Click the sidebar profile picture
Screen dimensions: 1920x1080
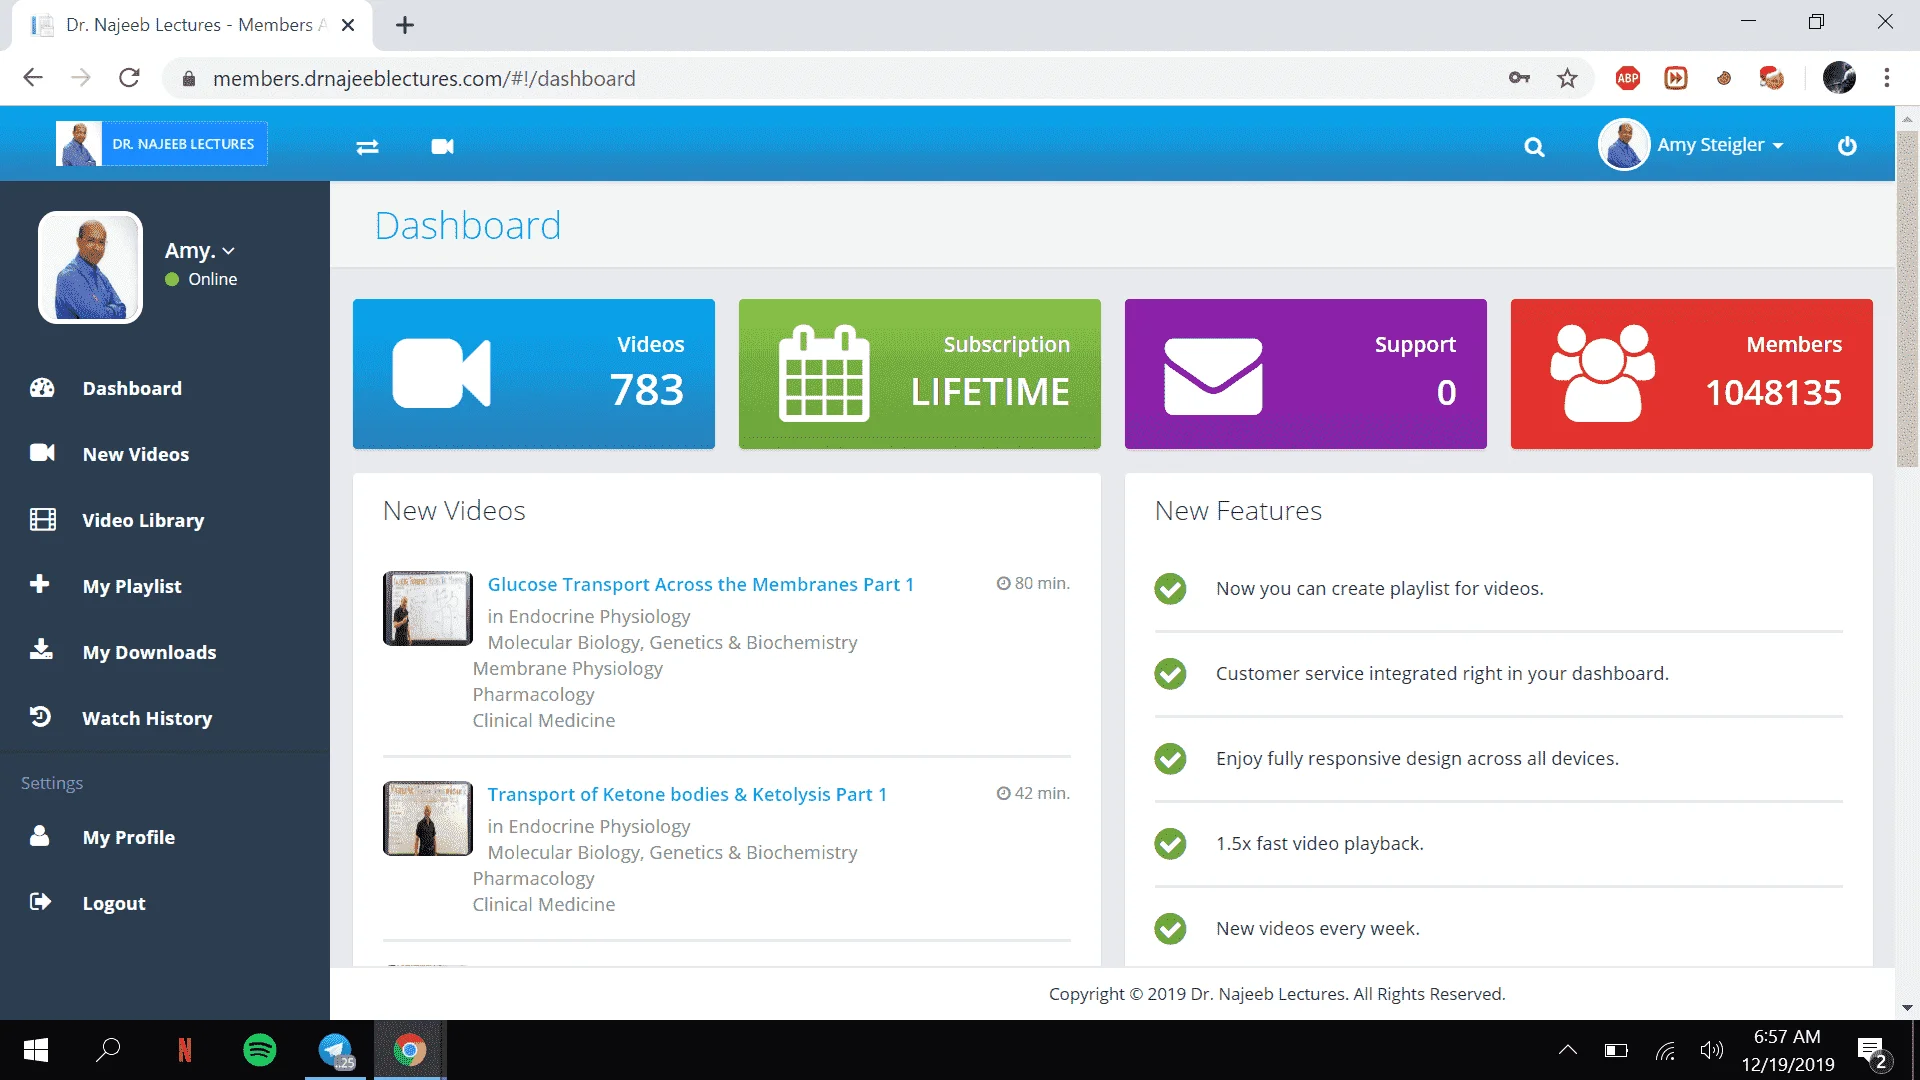click(90, 267)
